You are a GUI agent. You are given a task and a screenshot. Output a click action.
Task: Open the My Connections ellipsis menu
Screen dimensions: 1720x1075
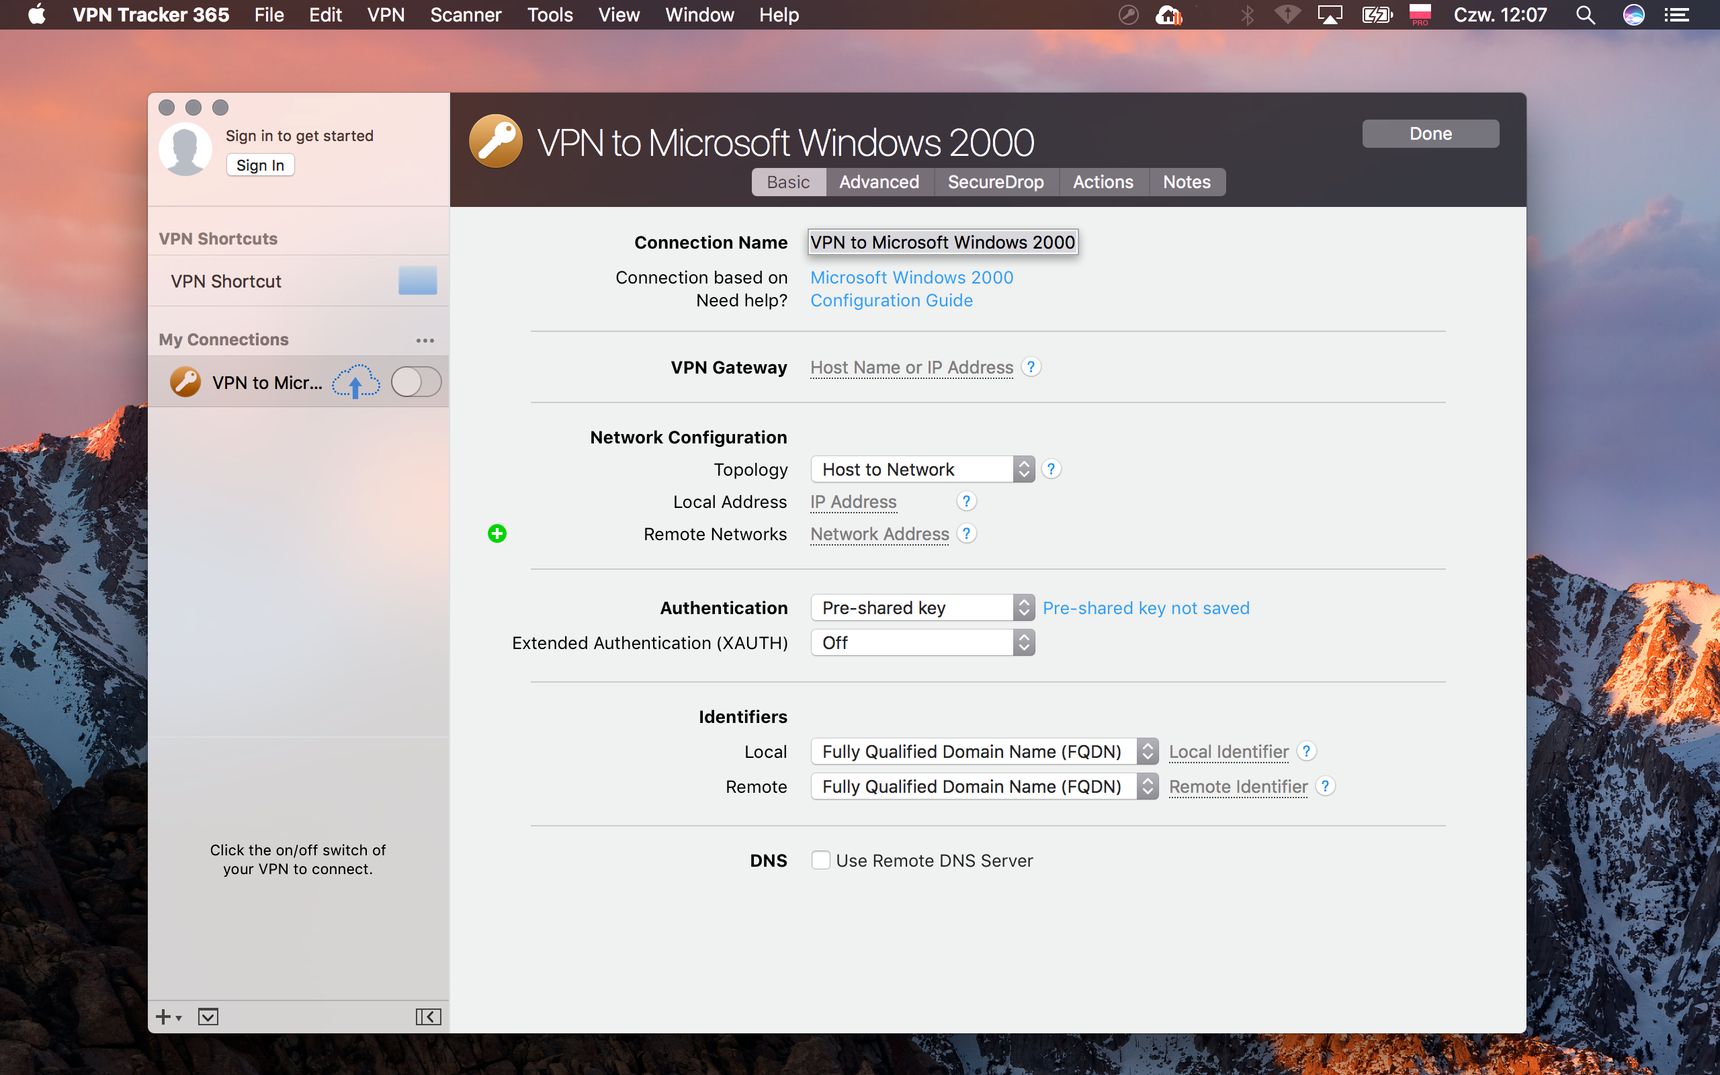[425, 340]
